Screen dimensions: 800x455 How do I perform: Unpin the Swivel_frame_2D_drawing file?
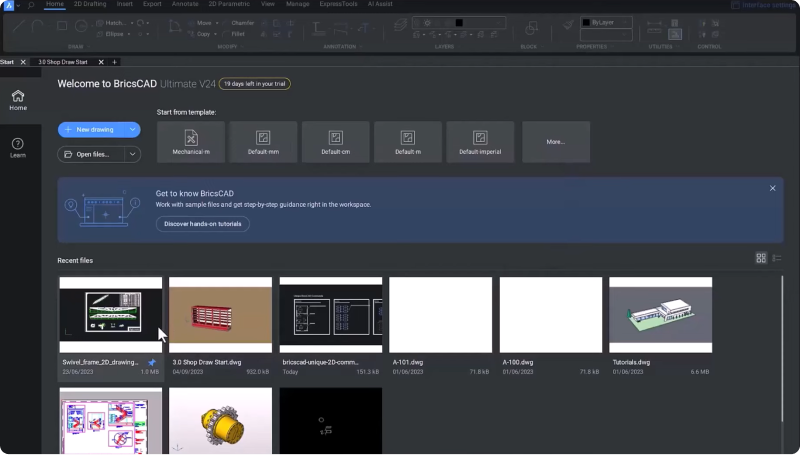click(x=152, y=362)
